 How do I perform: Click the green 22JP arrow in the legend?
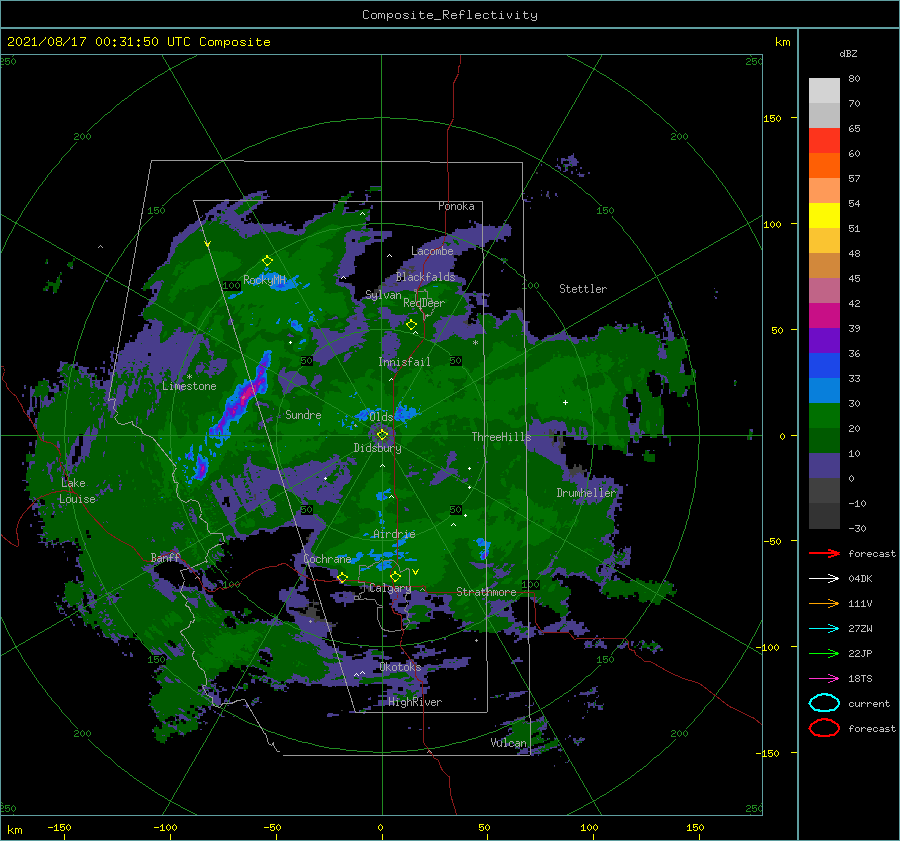(824, 653)
